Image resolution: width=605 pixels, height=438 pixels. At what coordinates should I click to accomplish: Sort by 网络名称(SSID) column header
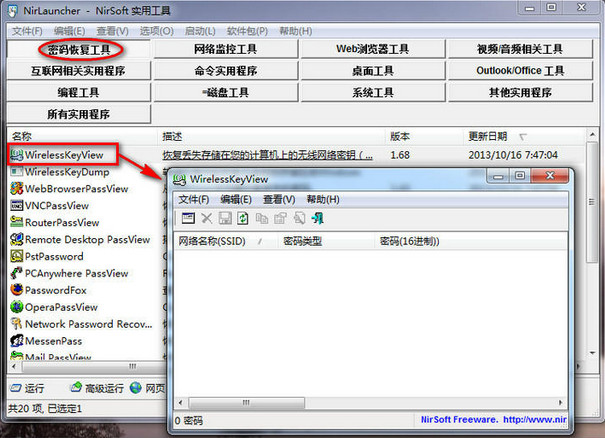tap(214, 241)
